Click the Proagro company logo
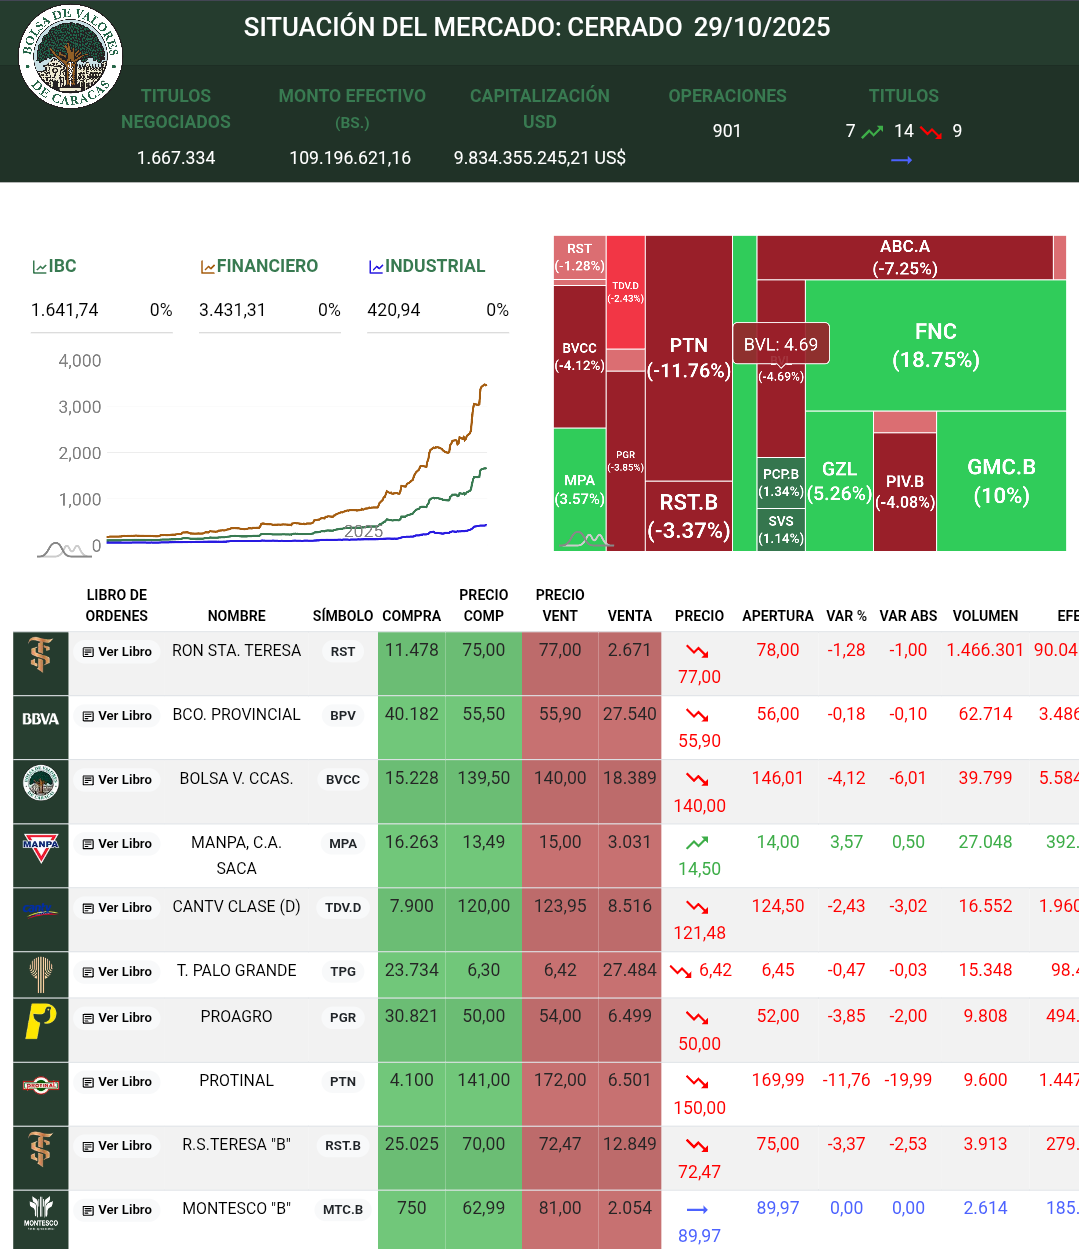Image resolution: width=1079 pixels, height=1249 pixels. point(41,1021)
